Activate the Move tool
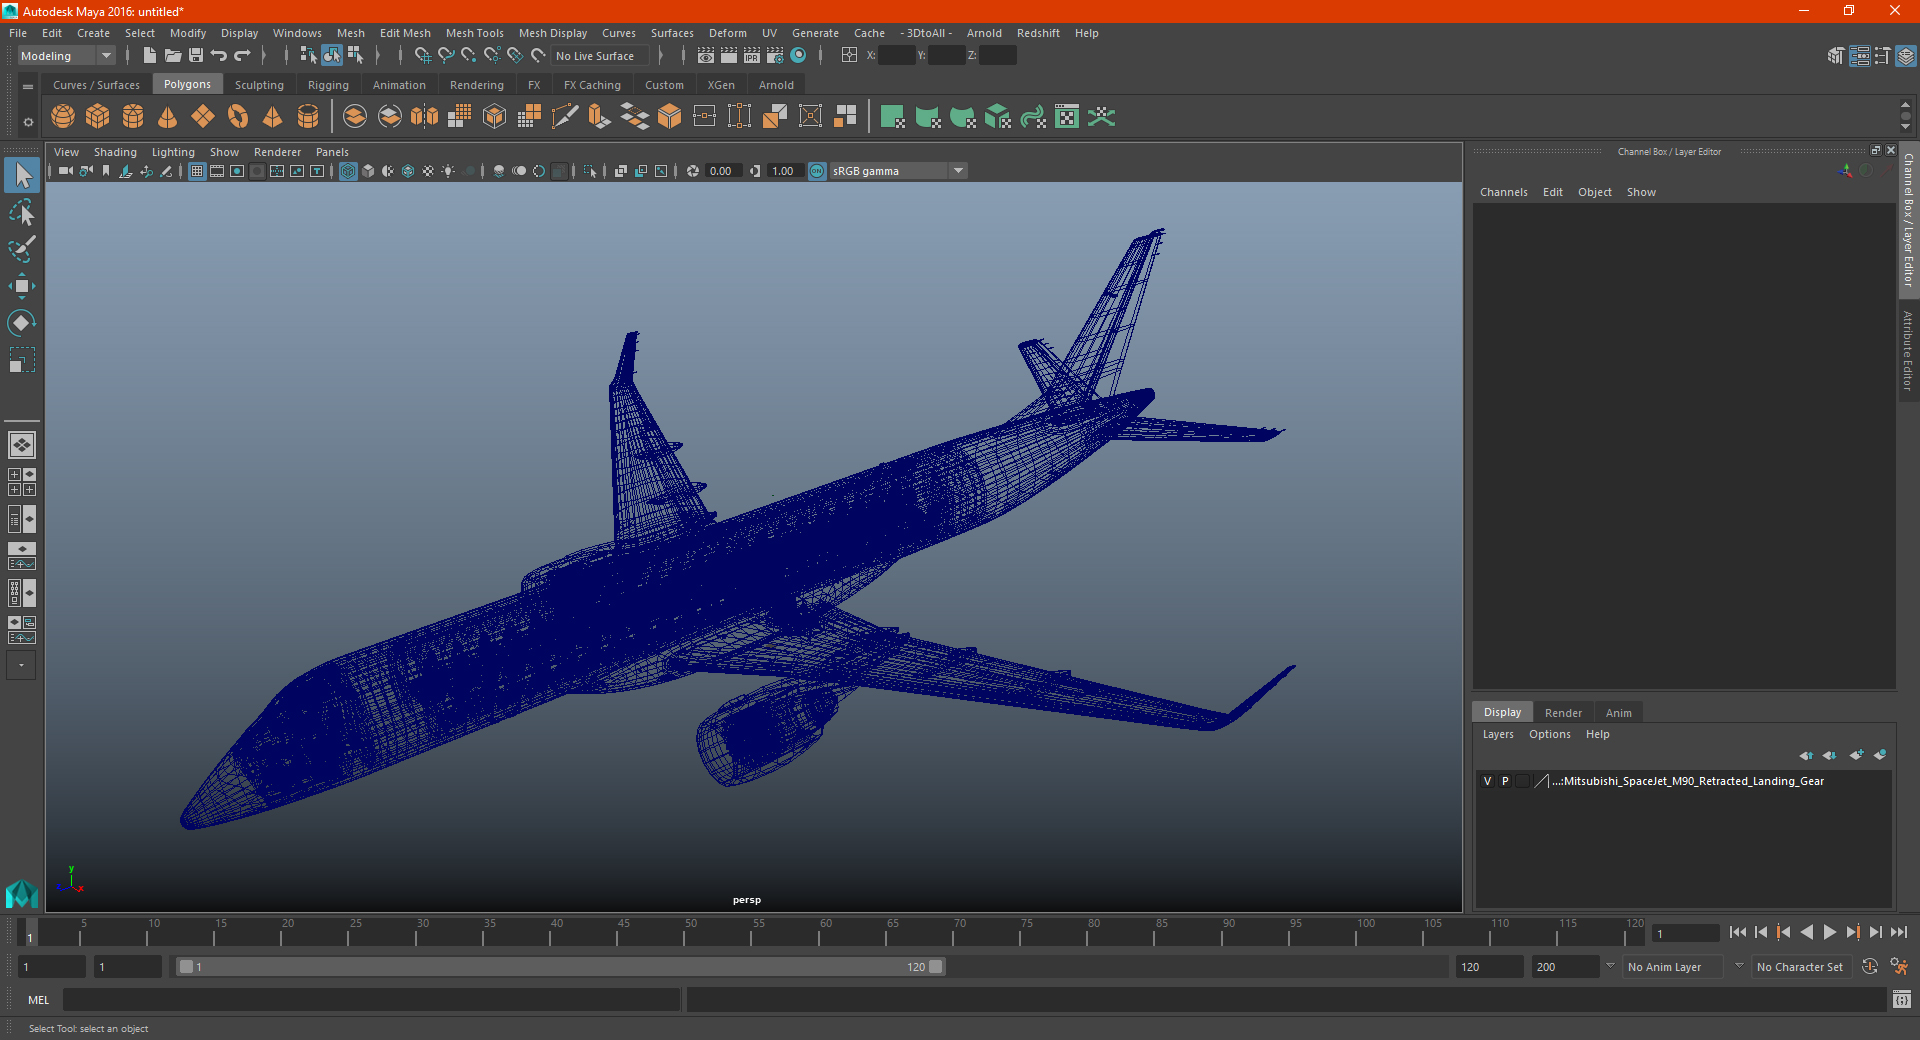This screenshot has width=1920, height=1040. [x=21, y=286]
